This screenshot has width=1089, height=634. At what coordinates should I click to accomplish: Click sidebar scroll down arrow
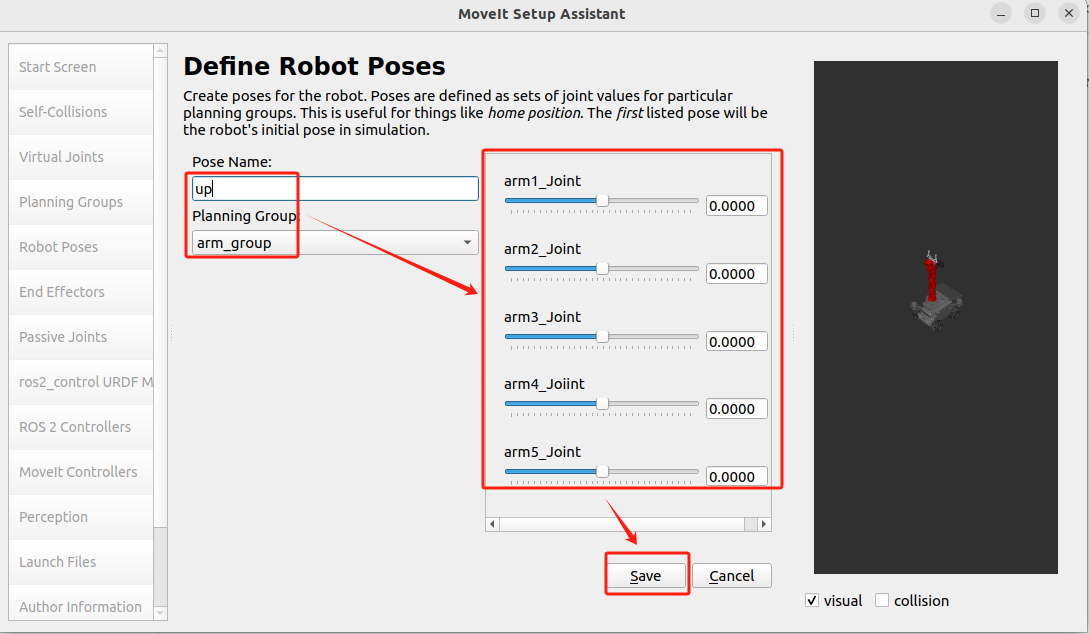[160, 613]
